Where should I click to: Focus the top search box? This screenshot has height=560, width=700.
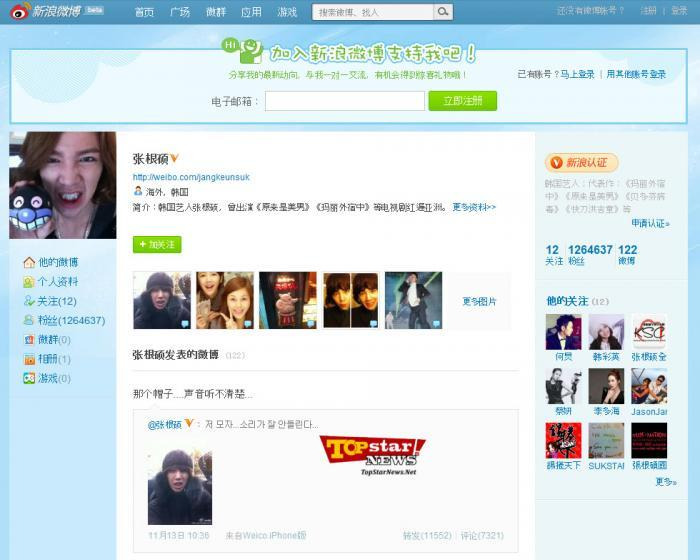(373, 12)
